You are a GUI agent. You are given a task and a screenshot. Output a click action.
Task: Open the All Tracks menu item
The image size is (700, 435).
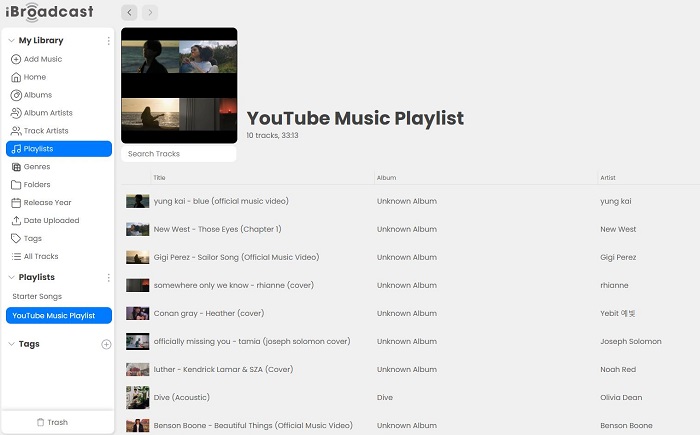(x=59, y=256)
